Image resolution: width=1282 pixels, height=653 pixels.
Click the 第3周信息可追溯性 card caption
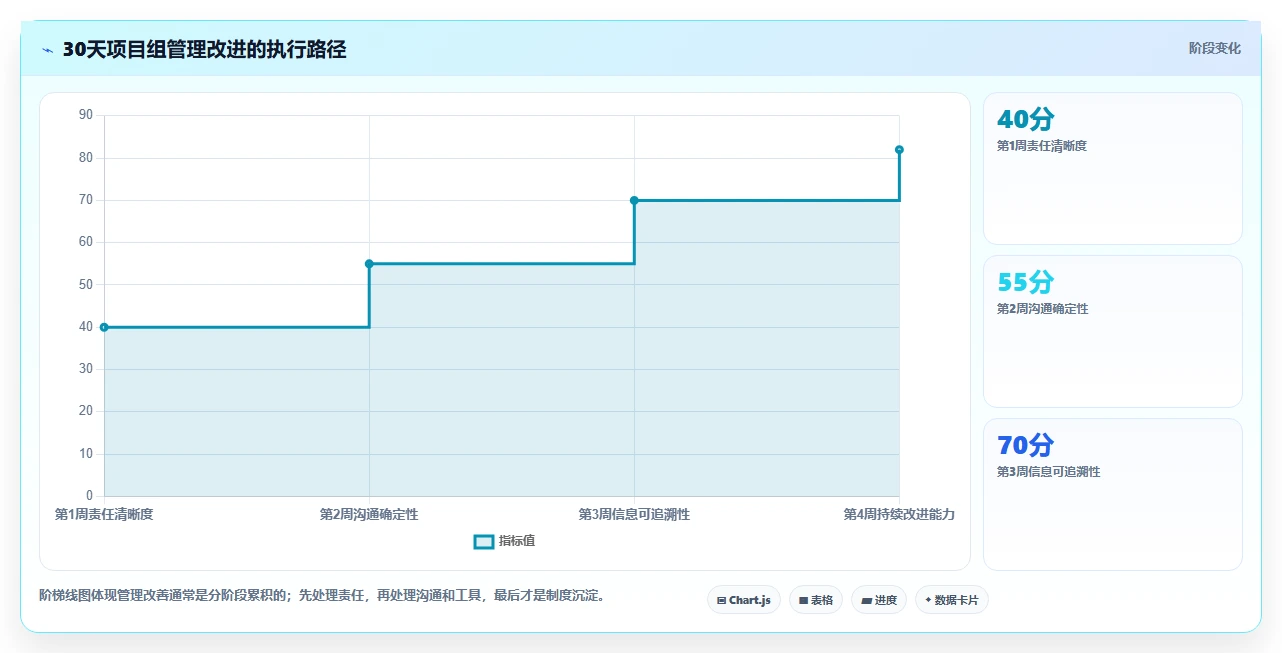(x=1049, y=472)
